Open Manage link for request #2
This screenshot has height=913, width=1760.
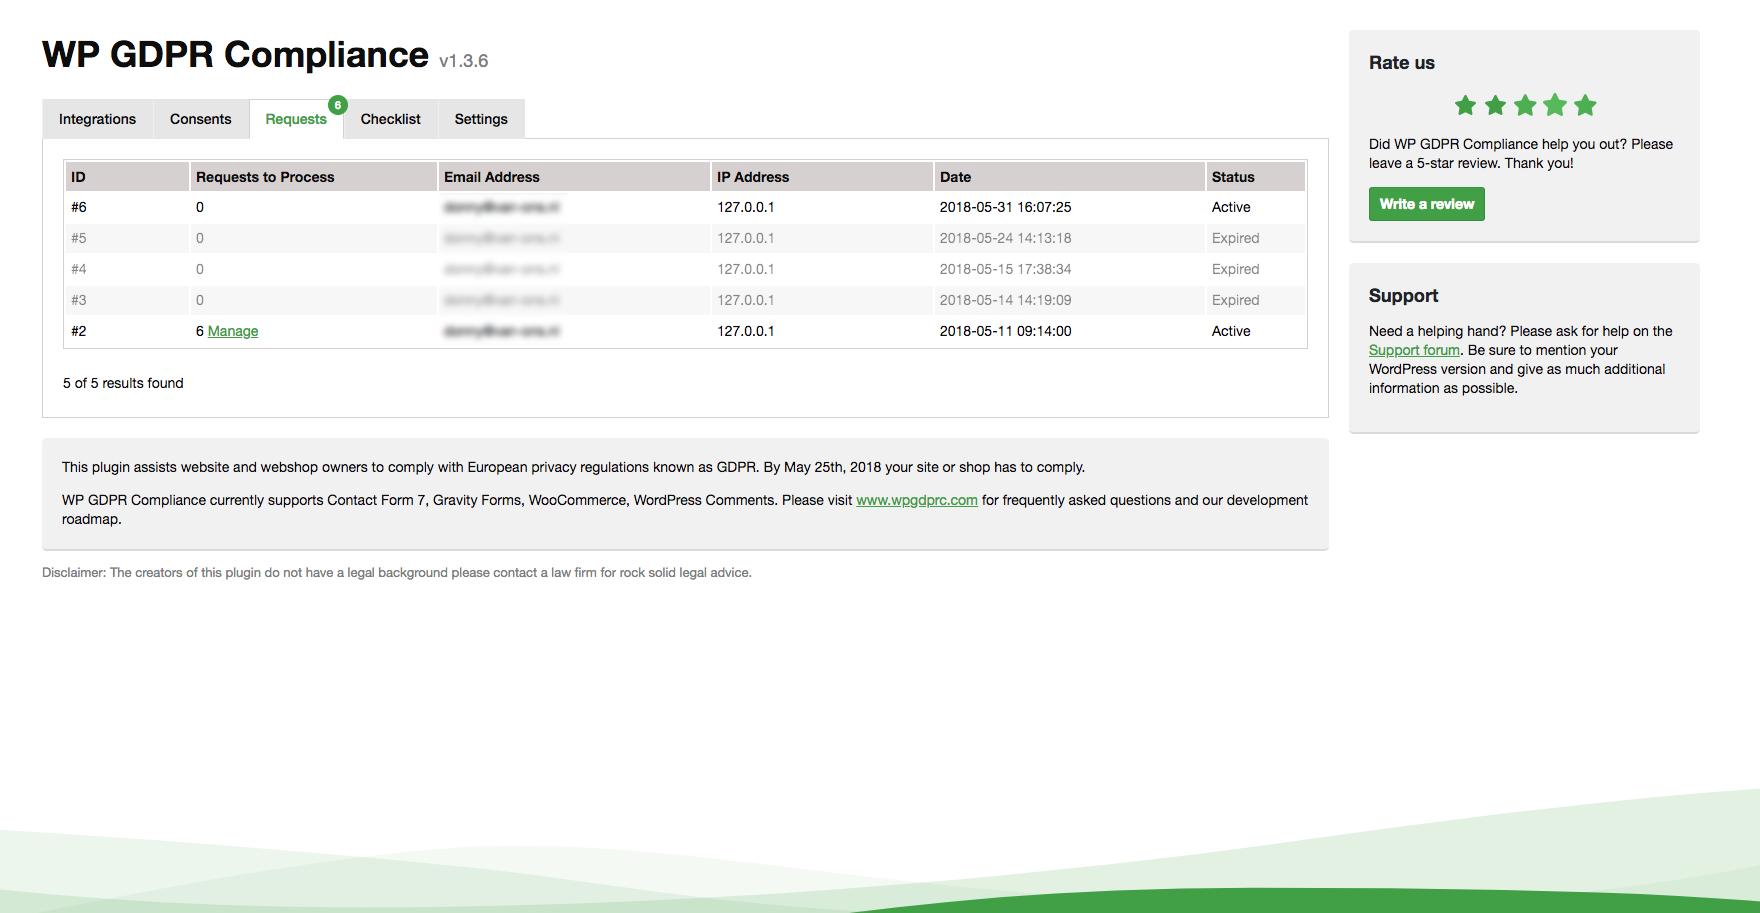(233, 331)
